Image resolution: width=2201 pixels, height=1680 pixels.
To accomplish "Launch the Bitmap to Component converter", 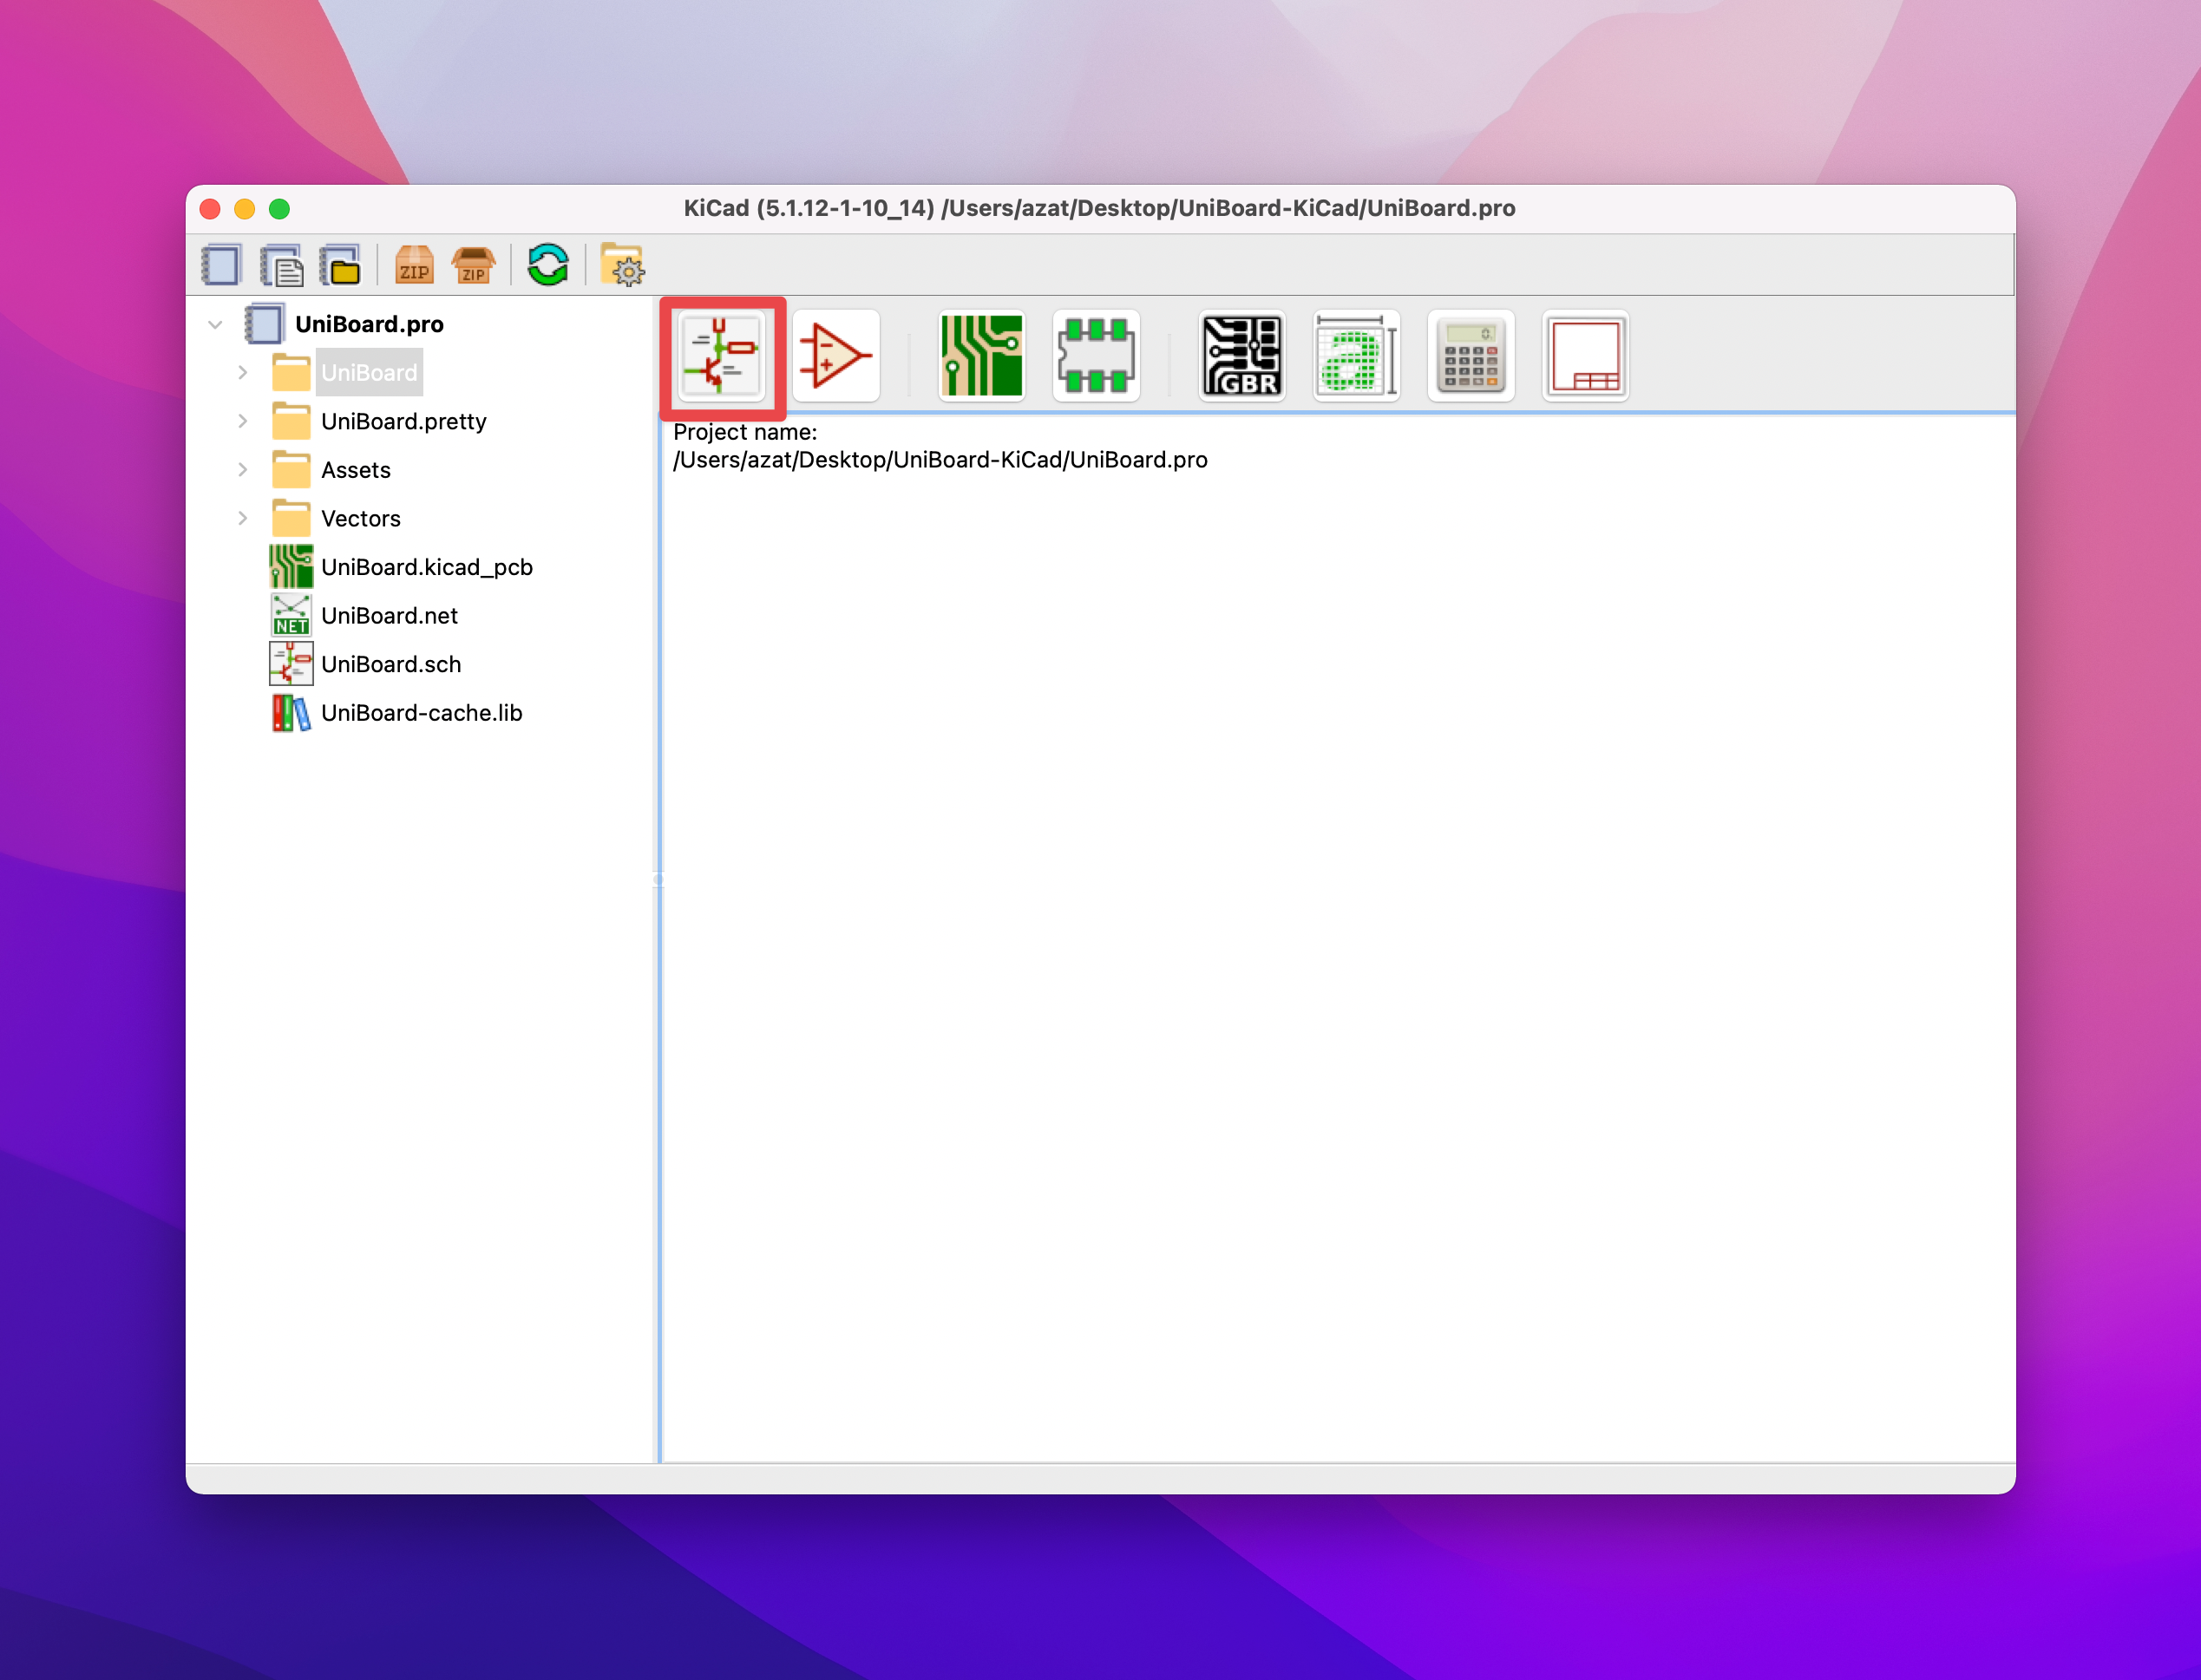I will click(1356, 356).
